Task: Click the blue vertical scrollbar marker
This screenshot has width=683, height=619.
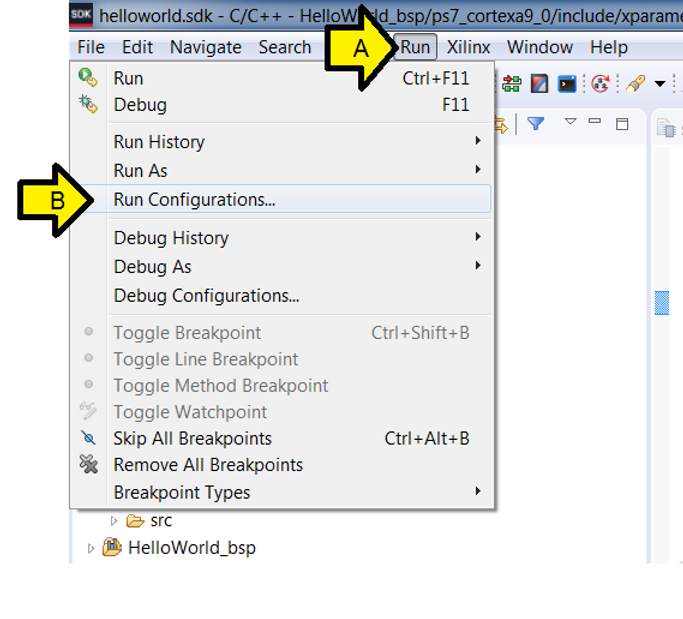Action: [661, 303]
